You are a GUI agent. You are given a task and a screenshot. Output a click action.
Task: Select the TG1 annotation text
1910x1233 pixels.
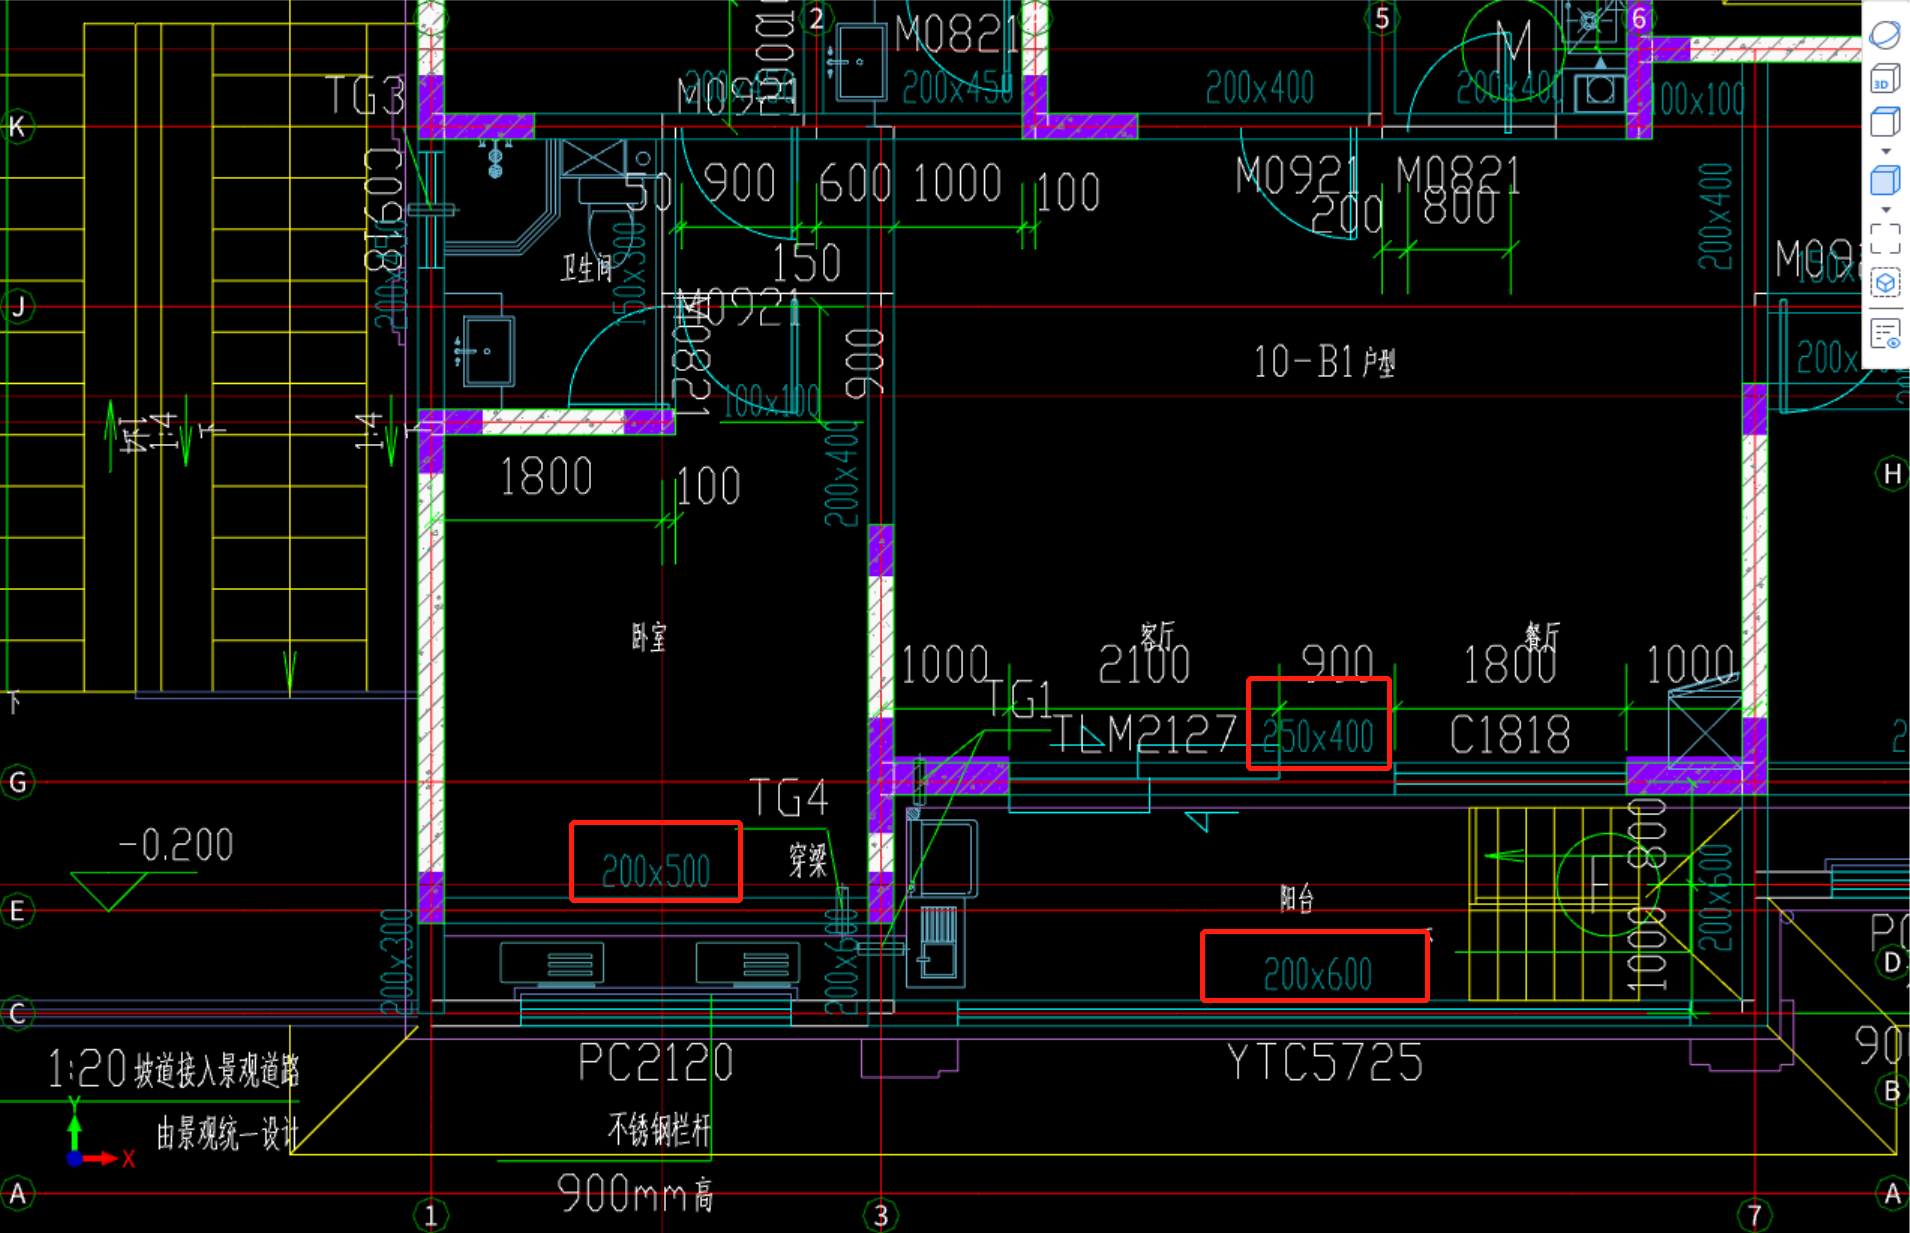[1020, 699]
